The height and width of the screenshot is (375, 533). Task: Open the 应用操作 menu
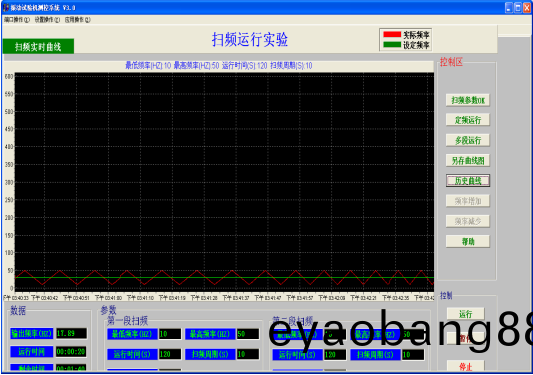click(x=78, y=20)
